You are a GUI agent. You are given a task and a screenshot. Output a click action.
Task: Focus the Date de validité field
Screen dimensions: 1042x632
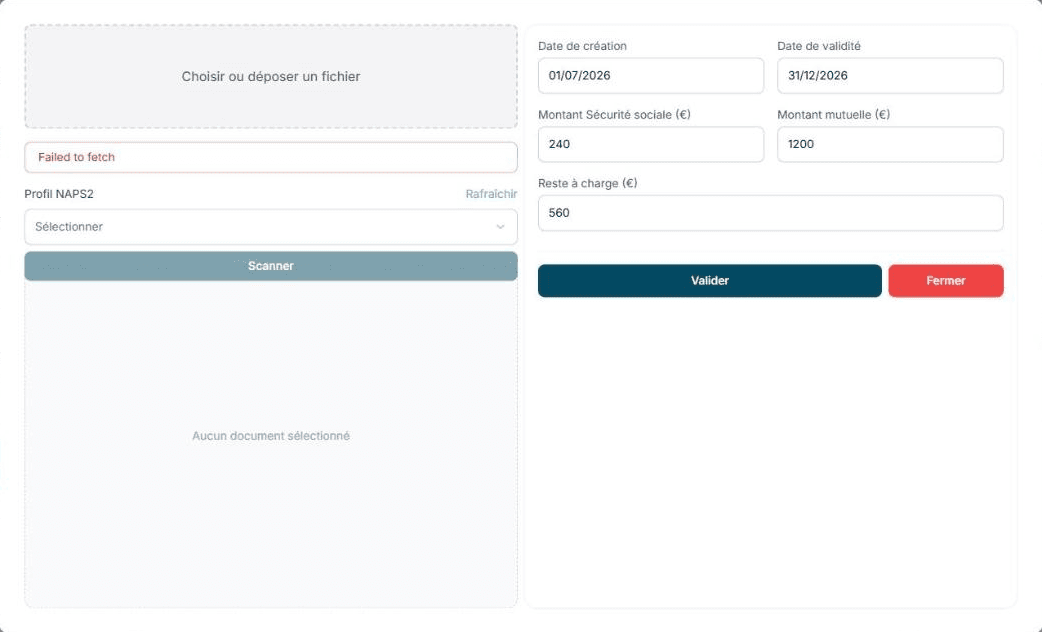(x=890, y=76)
